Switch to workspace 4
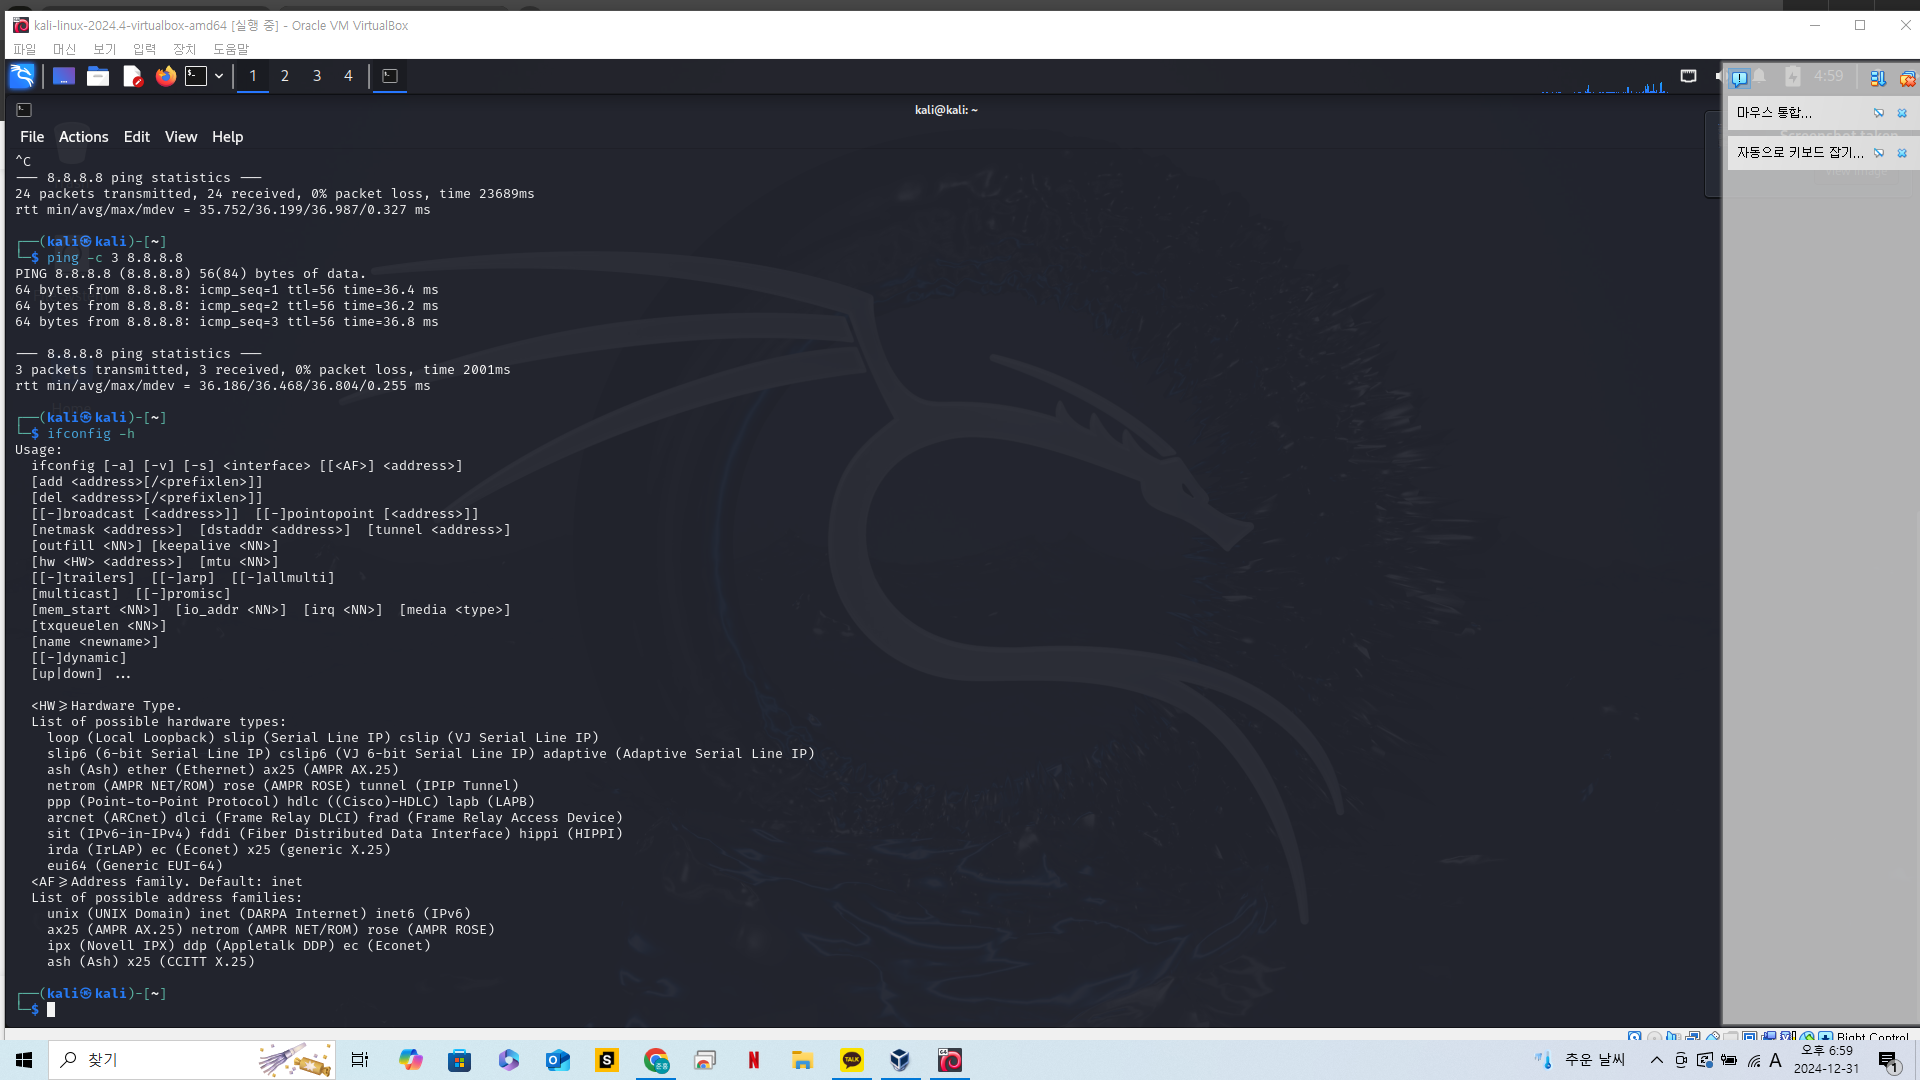 pyautogui.click(x=348, y=76)
